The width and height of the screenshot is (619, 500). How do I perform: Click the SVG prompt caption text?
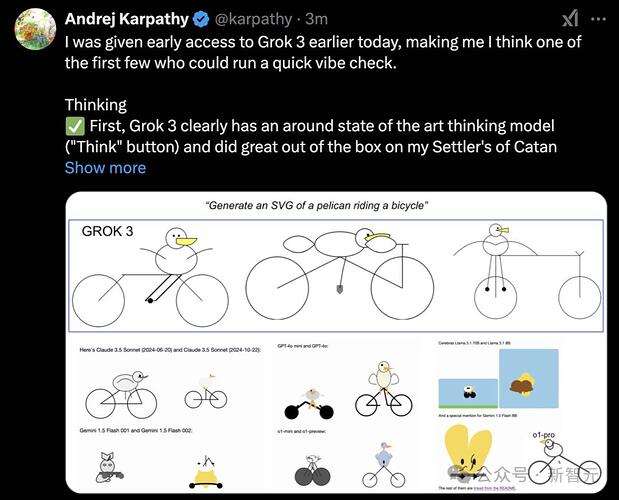(x=317, y=206)
